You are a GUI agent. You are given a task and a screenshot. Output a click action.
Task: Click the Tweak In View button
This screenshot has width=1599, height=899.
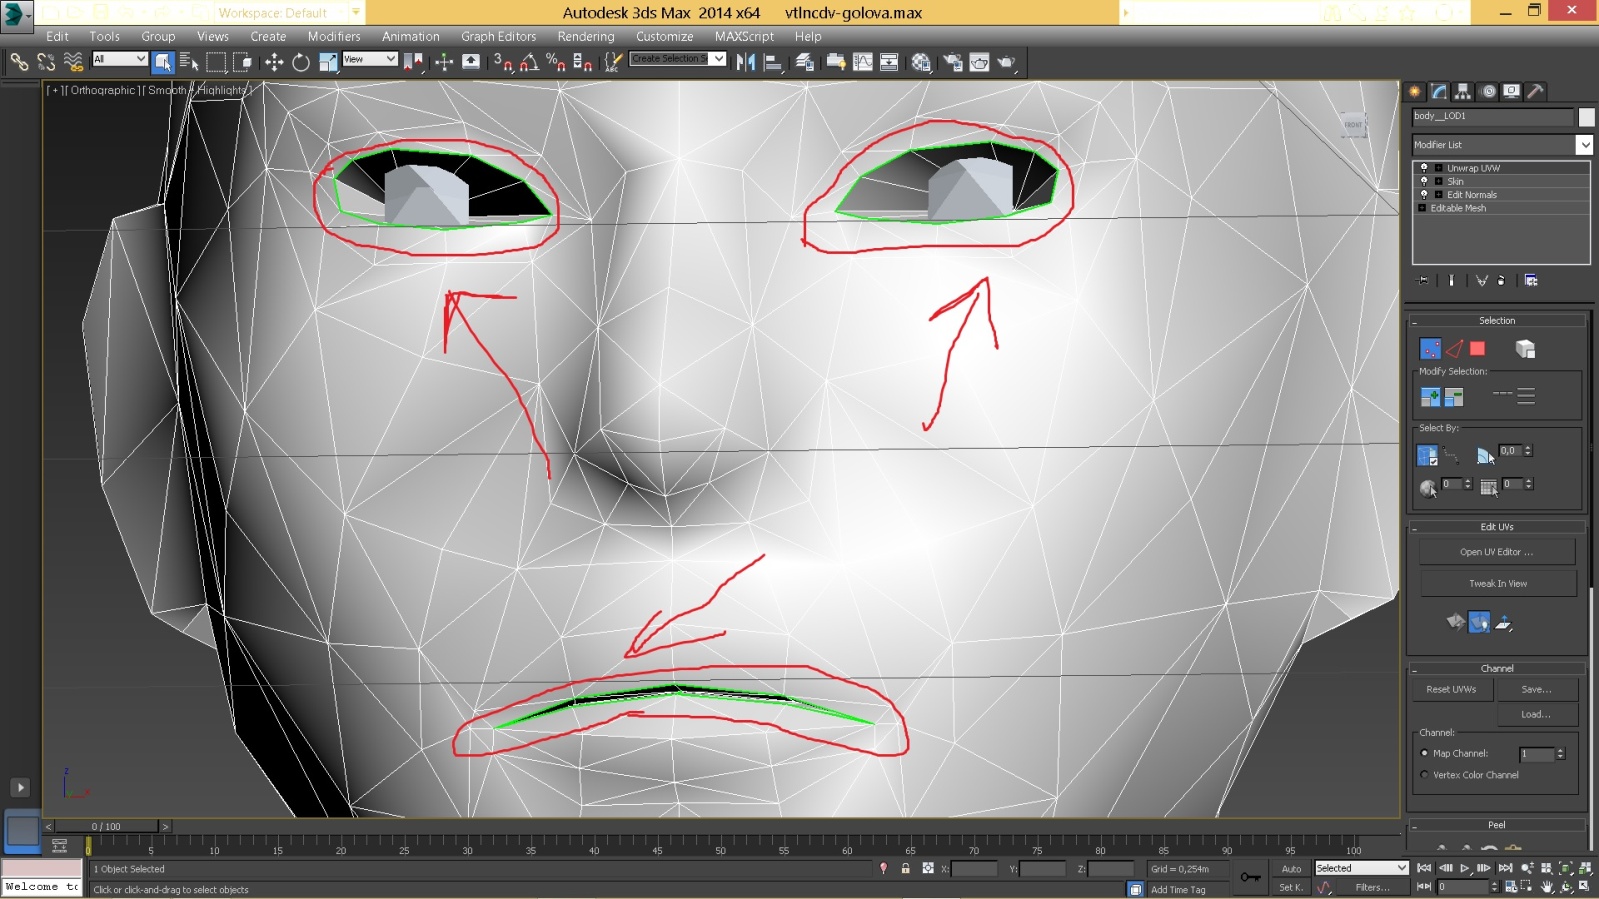click(1498, 584)
